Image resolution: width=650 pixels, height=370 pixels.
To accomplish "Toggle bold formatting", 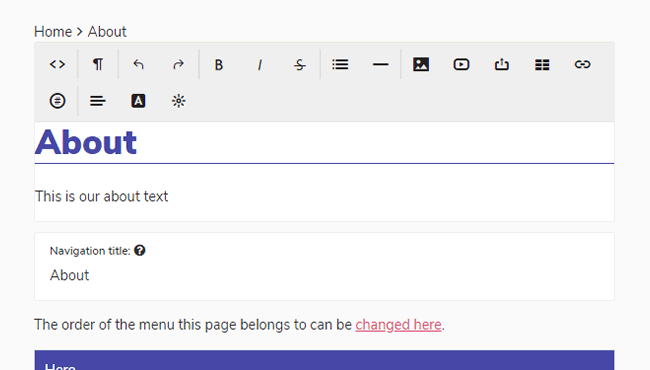I will 219,64.
